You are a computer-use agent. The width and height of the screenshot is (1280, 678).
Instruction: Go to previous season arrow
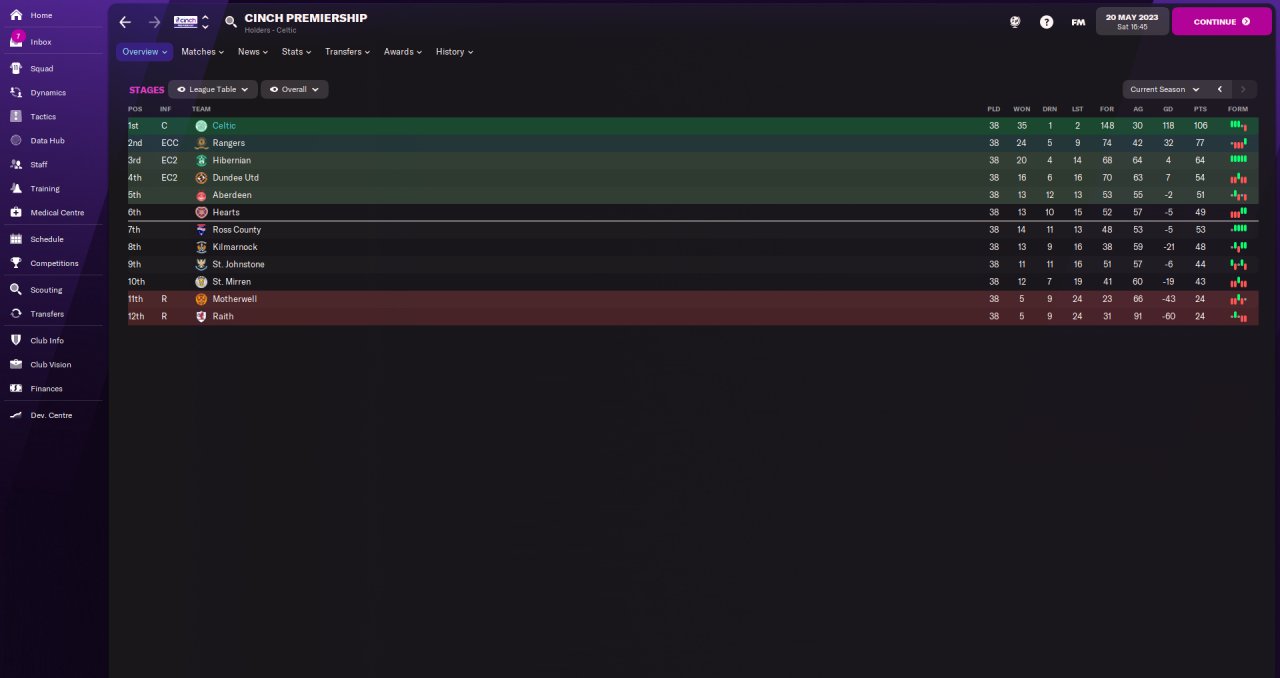1219,89
